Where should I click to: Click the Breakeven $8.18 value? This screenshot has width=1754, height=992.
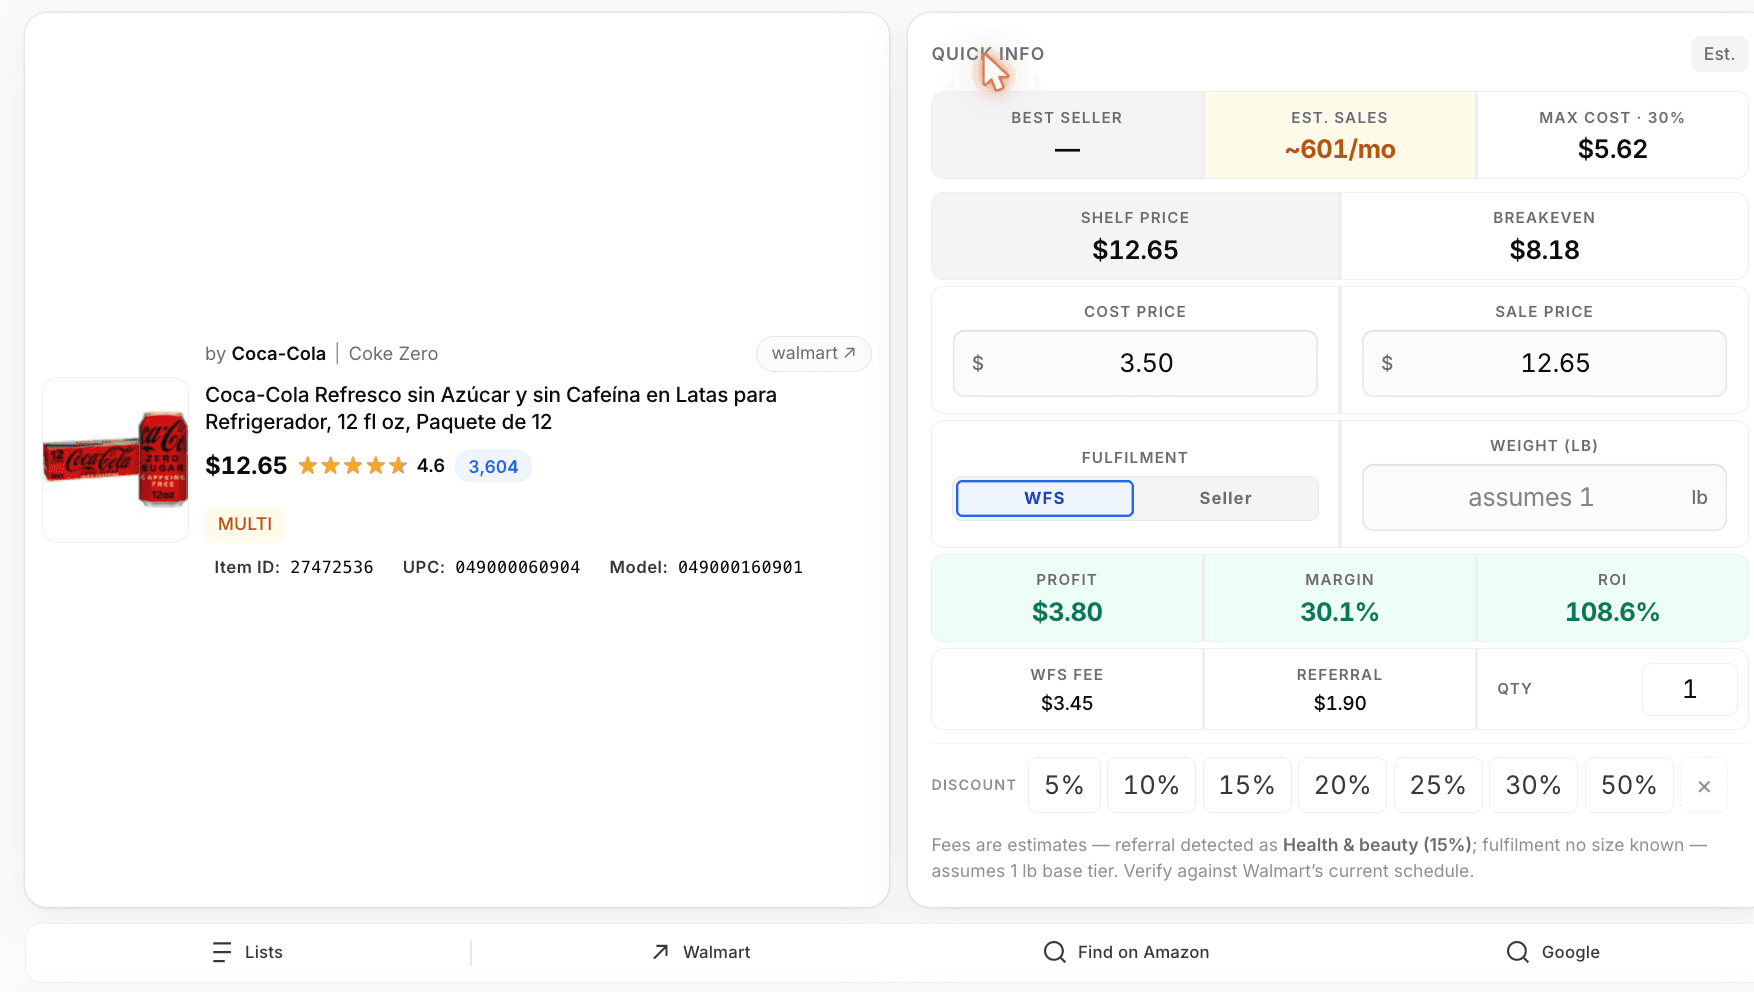pos(1544,250)
